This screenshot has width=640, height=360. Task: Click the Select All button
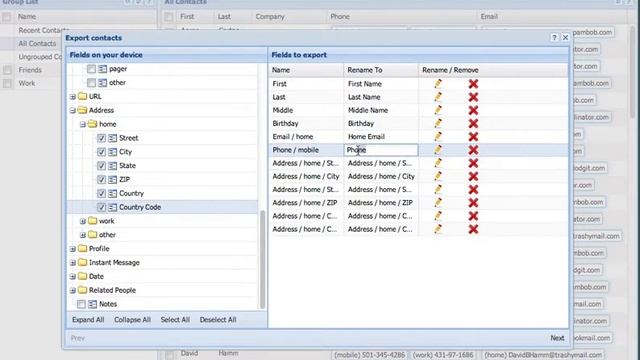click(175, 320)
